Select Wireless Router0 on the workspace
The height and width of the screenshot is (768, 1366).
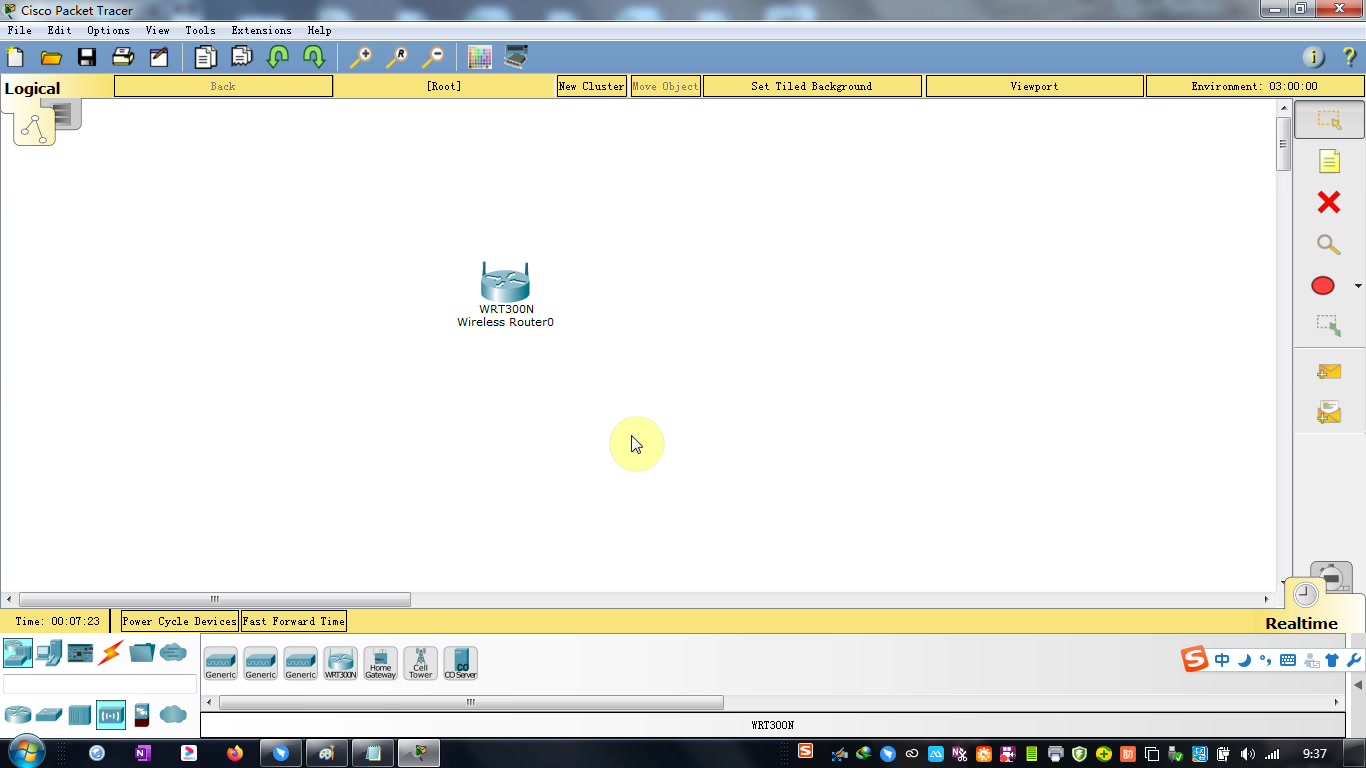505,283
